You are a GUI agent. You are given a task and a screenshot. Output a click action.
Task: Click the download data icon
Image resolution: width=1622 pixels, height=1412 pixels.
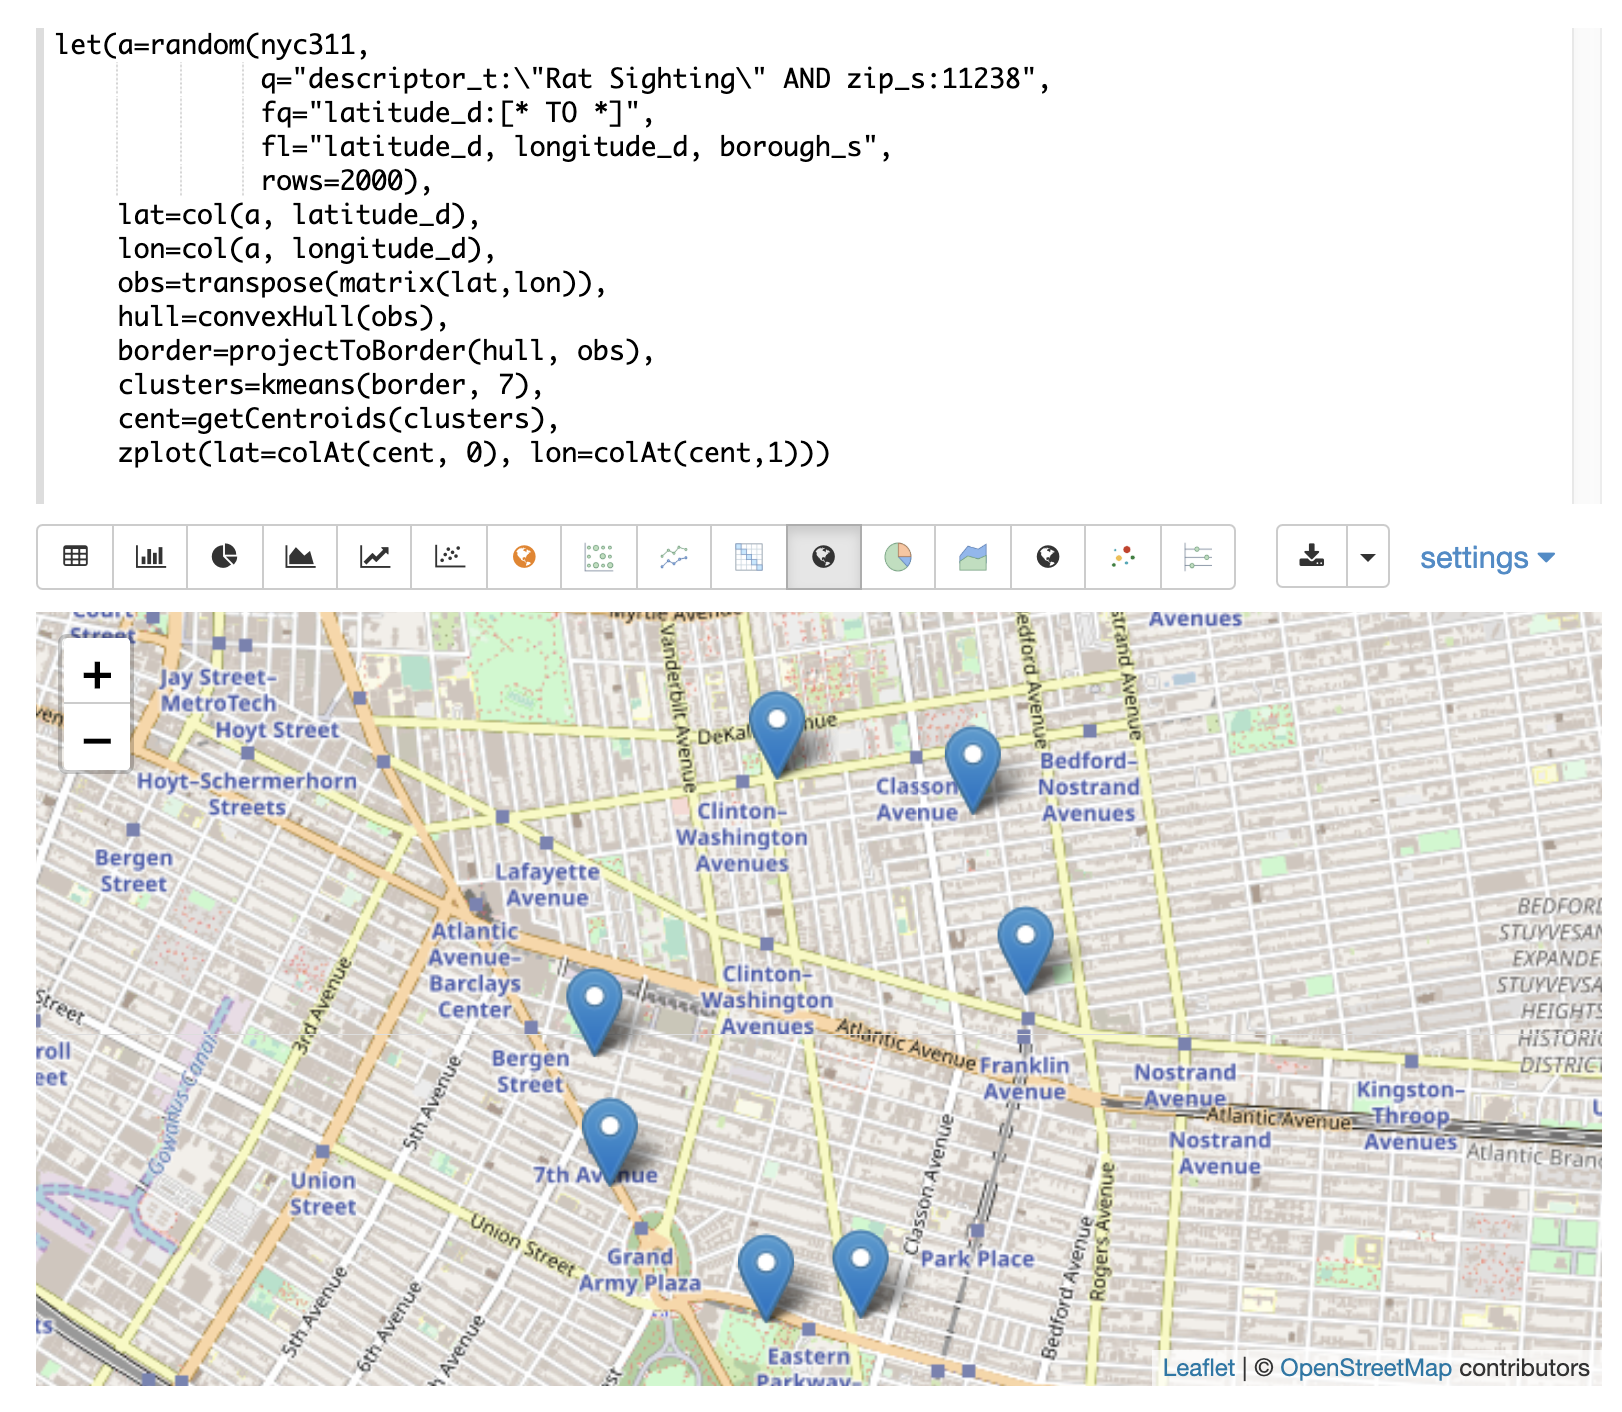point(1312,557)
